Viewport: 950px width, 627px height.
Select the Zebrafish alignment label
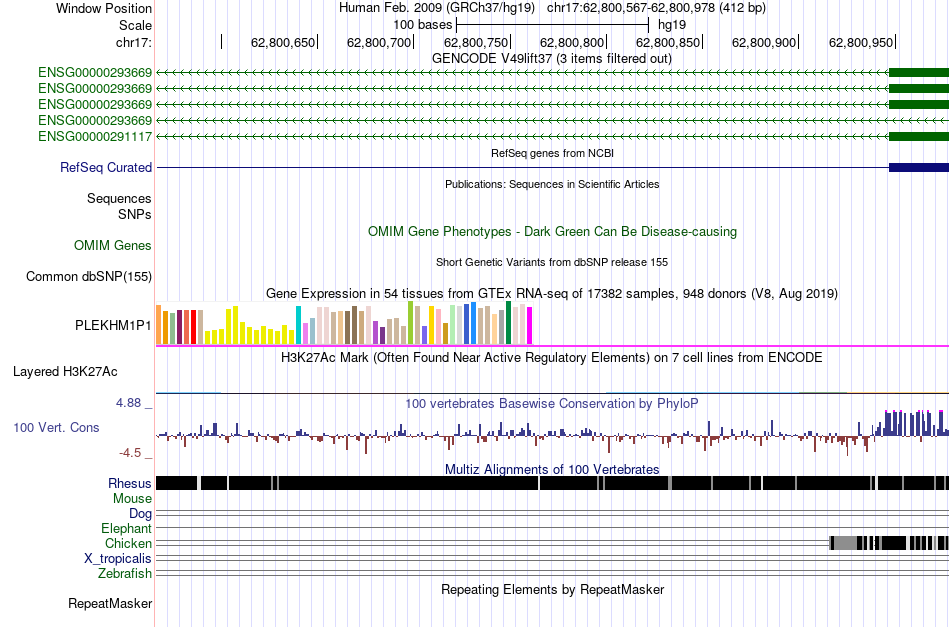(x=125, y=574)
